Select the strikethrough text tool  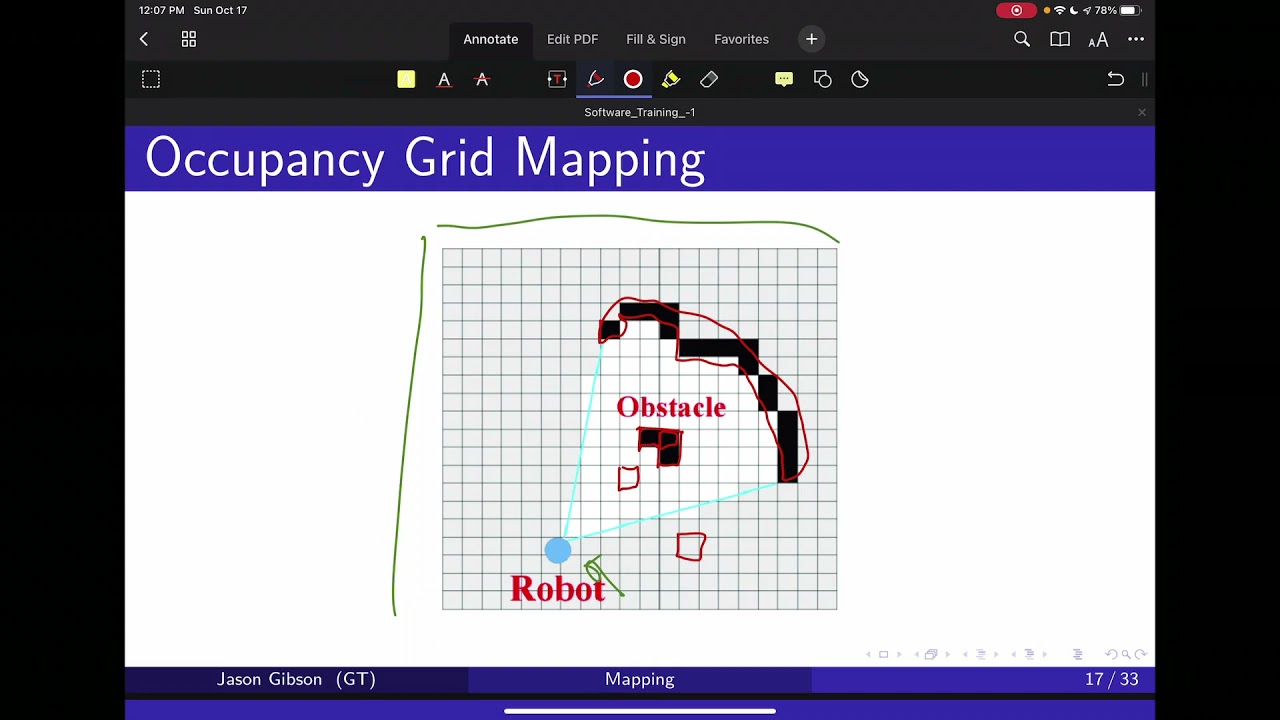coord(482,79)
